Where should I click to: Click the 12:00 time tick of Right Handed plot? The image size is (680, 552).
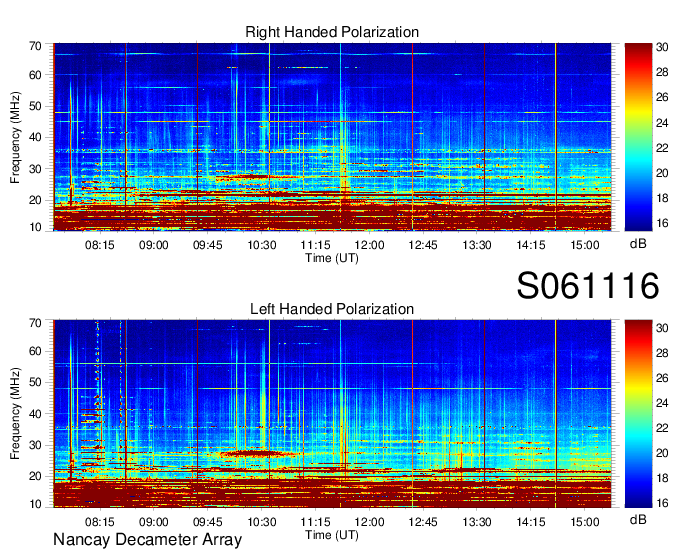coord(369,245)
